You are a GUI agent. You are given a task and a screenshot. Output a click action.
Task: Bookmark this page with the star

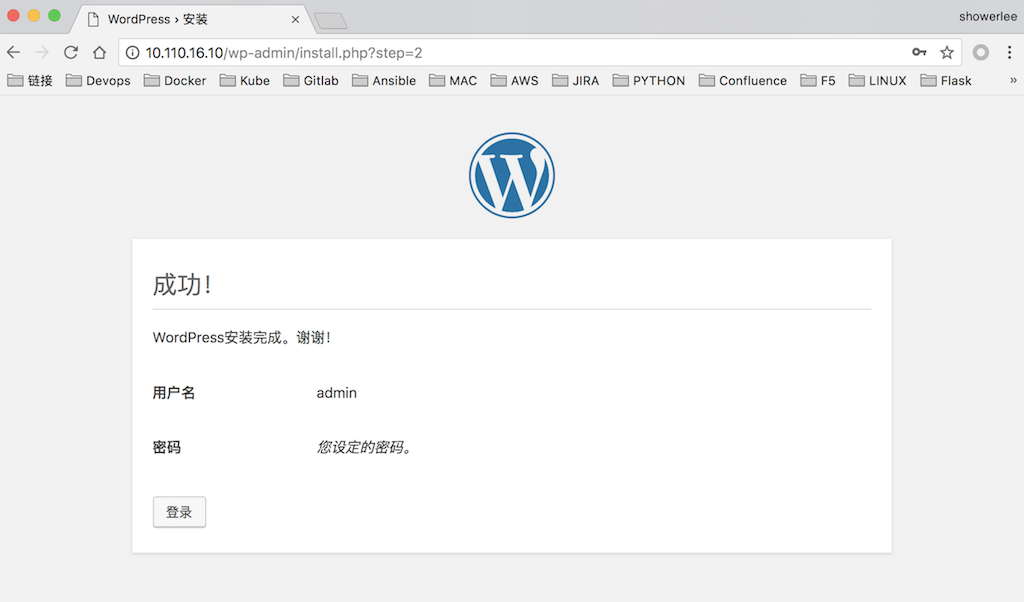[x=947, y=52]
